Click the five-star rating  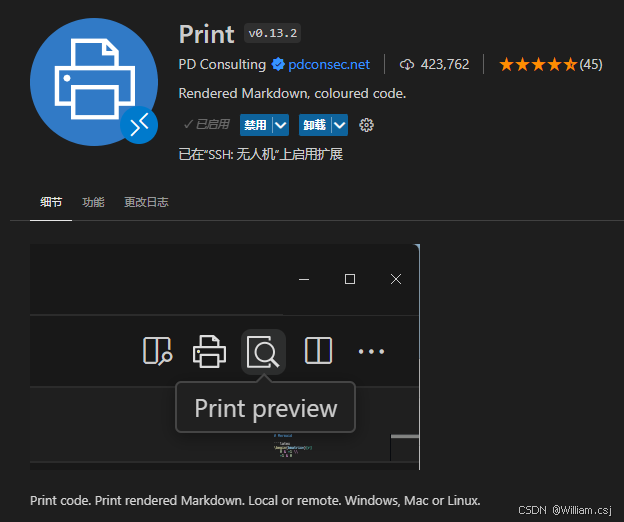coord(538,64)
